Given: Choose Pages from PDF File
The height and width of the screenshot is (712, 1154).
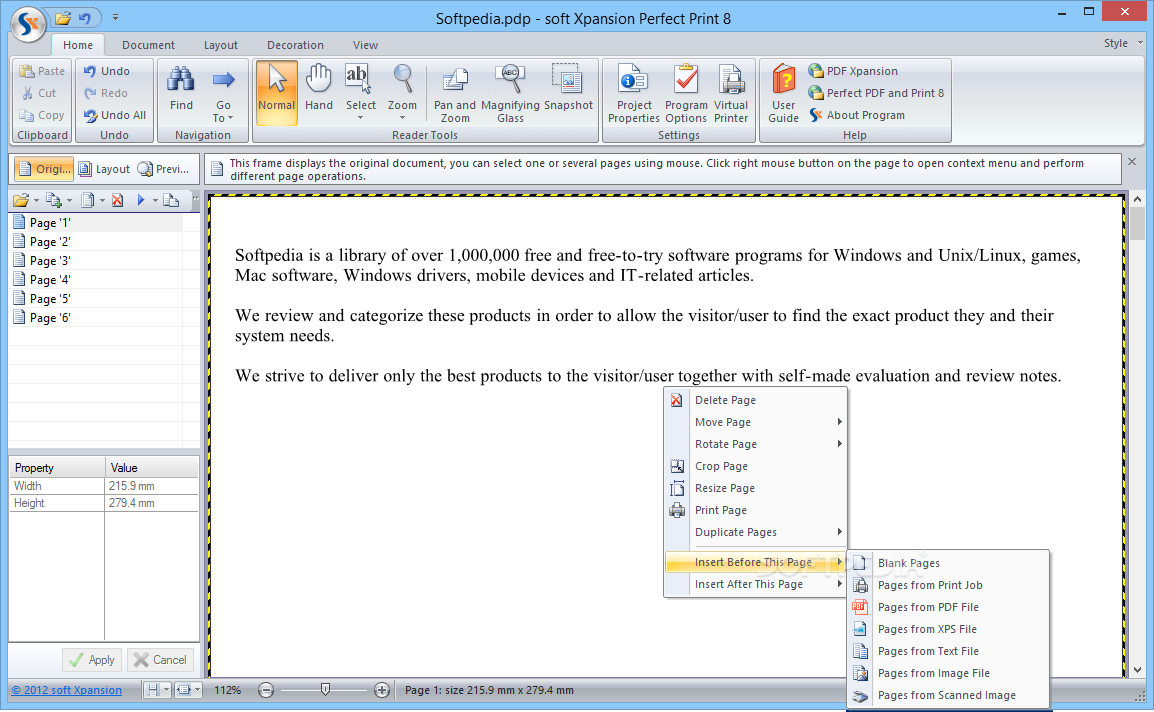Looking at the screenshot, I should coord(948,607).
